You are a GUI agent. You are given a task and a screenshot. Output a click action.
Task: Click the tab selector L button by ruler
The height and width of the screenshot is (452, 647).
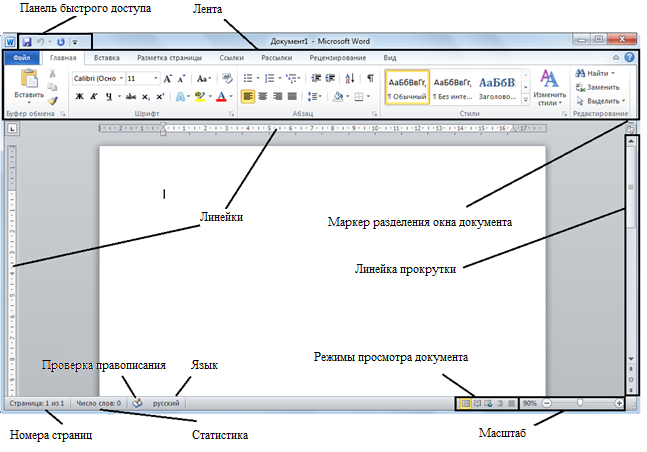[x=12, y=129]
